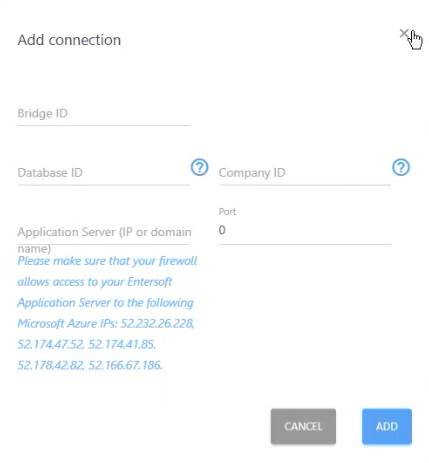Click the word Entersoft in the notice
The height and width of the screenshot is (463, 429).
pos(150,282)
